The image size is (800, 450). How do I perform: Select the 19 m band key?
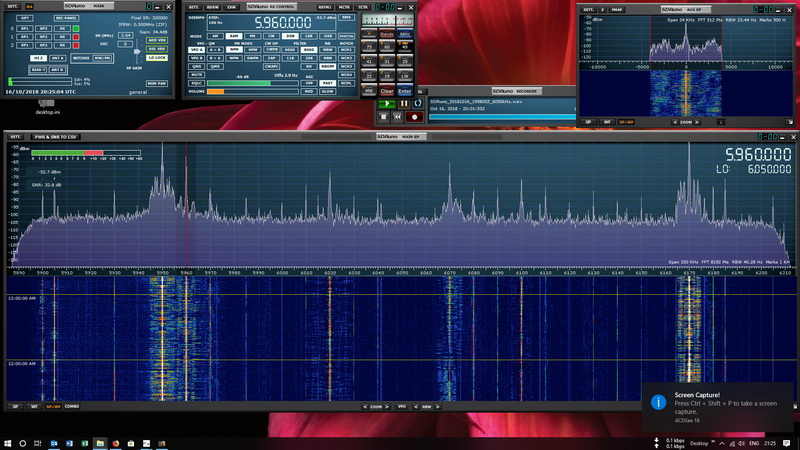pos(387,76)
